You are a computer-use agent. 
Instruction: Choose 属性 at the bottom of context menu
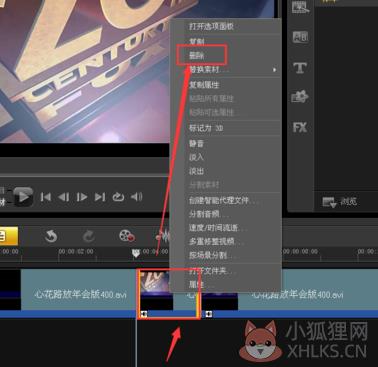197,284
